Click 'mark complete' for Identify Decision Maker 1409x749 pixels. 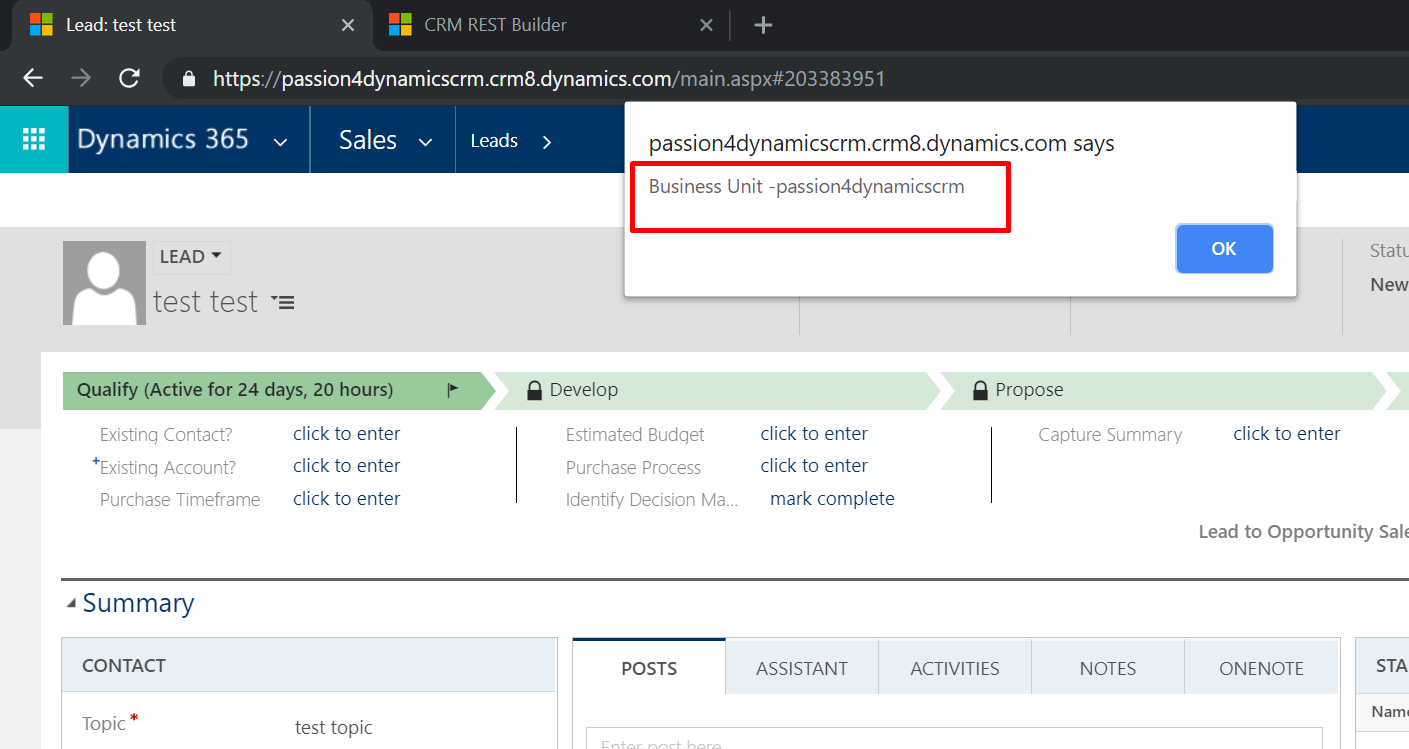tap(832, 498)
